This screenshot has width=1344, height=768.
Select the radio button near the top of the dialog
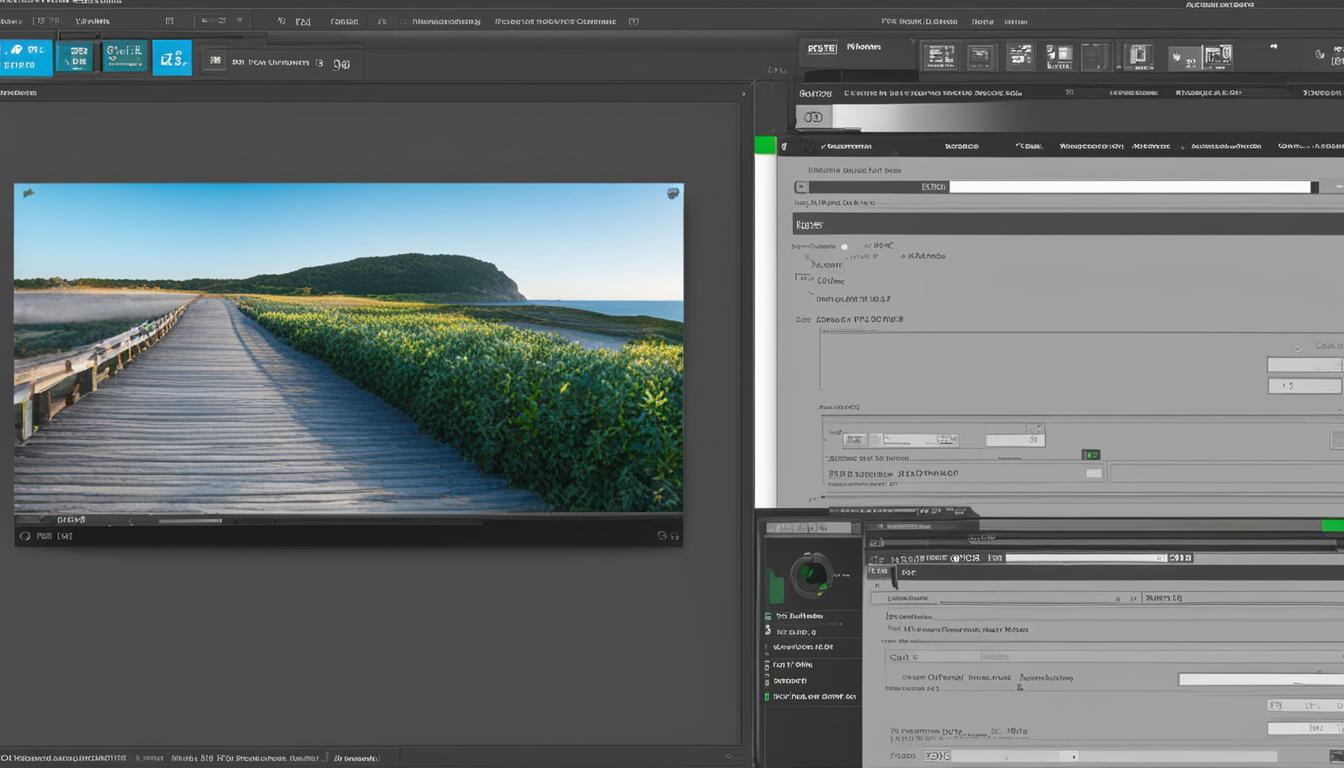844,245
